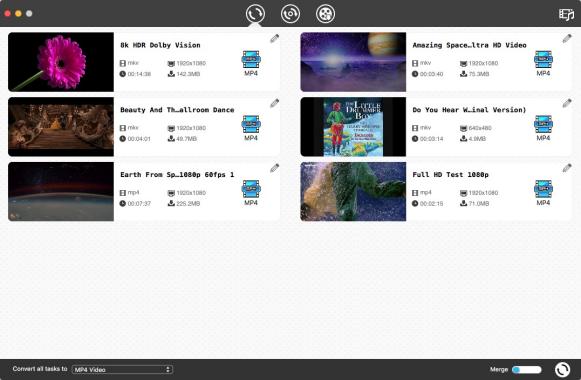
Task: Change MP4 format for Earth From Space video
Action: pos(251,193)
